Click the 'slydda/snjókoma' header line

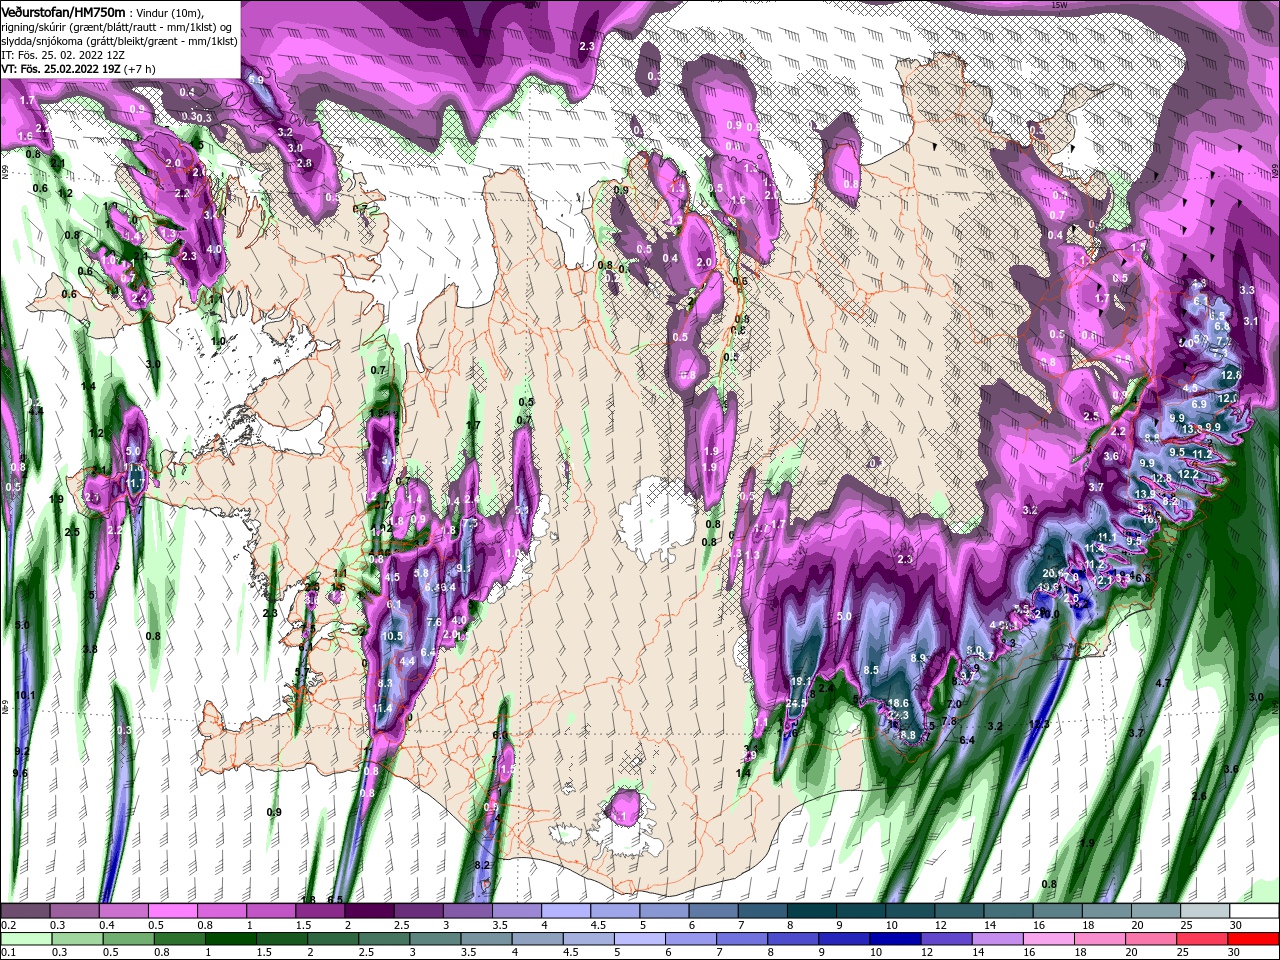pos(119,40)
